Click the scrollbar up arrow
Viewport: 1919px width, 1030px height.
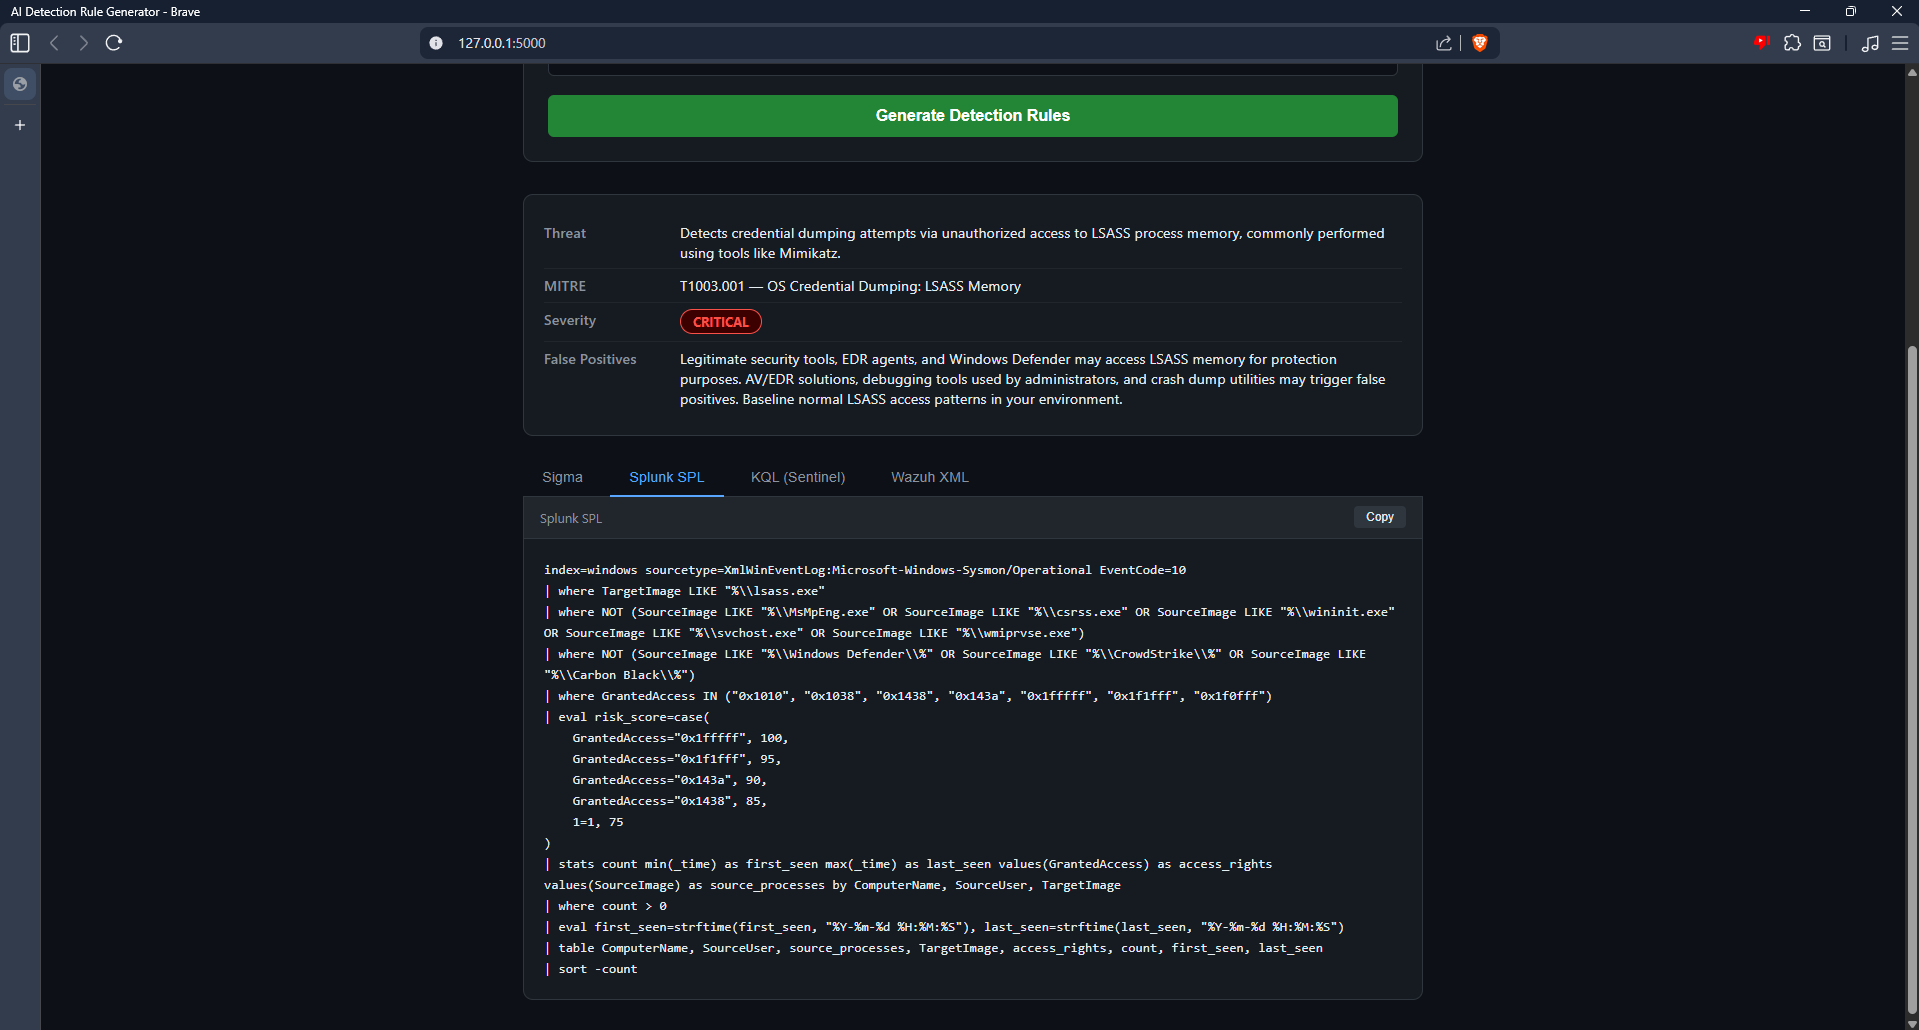pos(1912,72)
